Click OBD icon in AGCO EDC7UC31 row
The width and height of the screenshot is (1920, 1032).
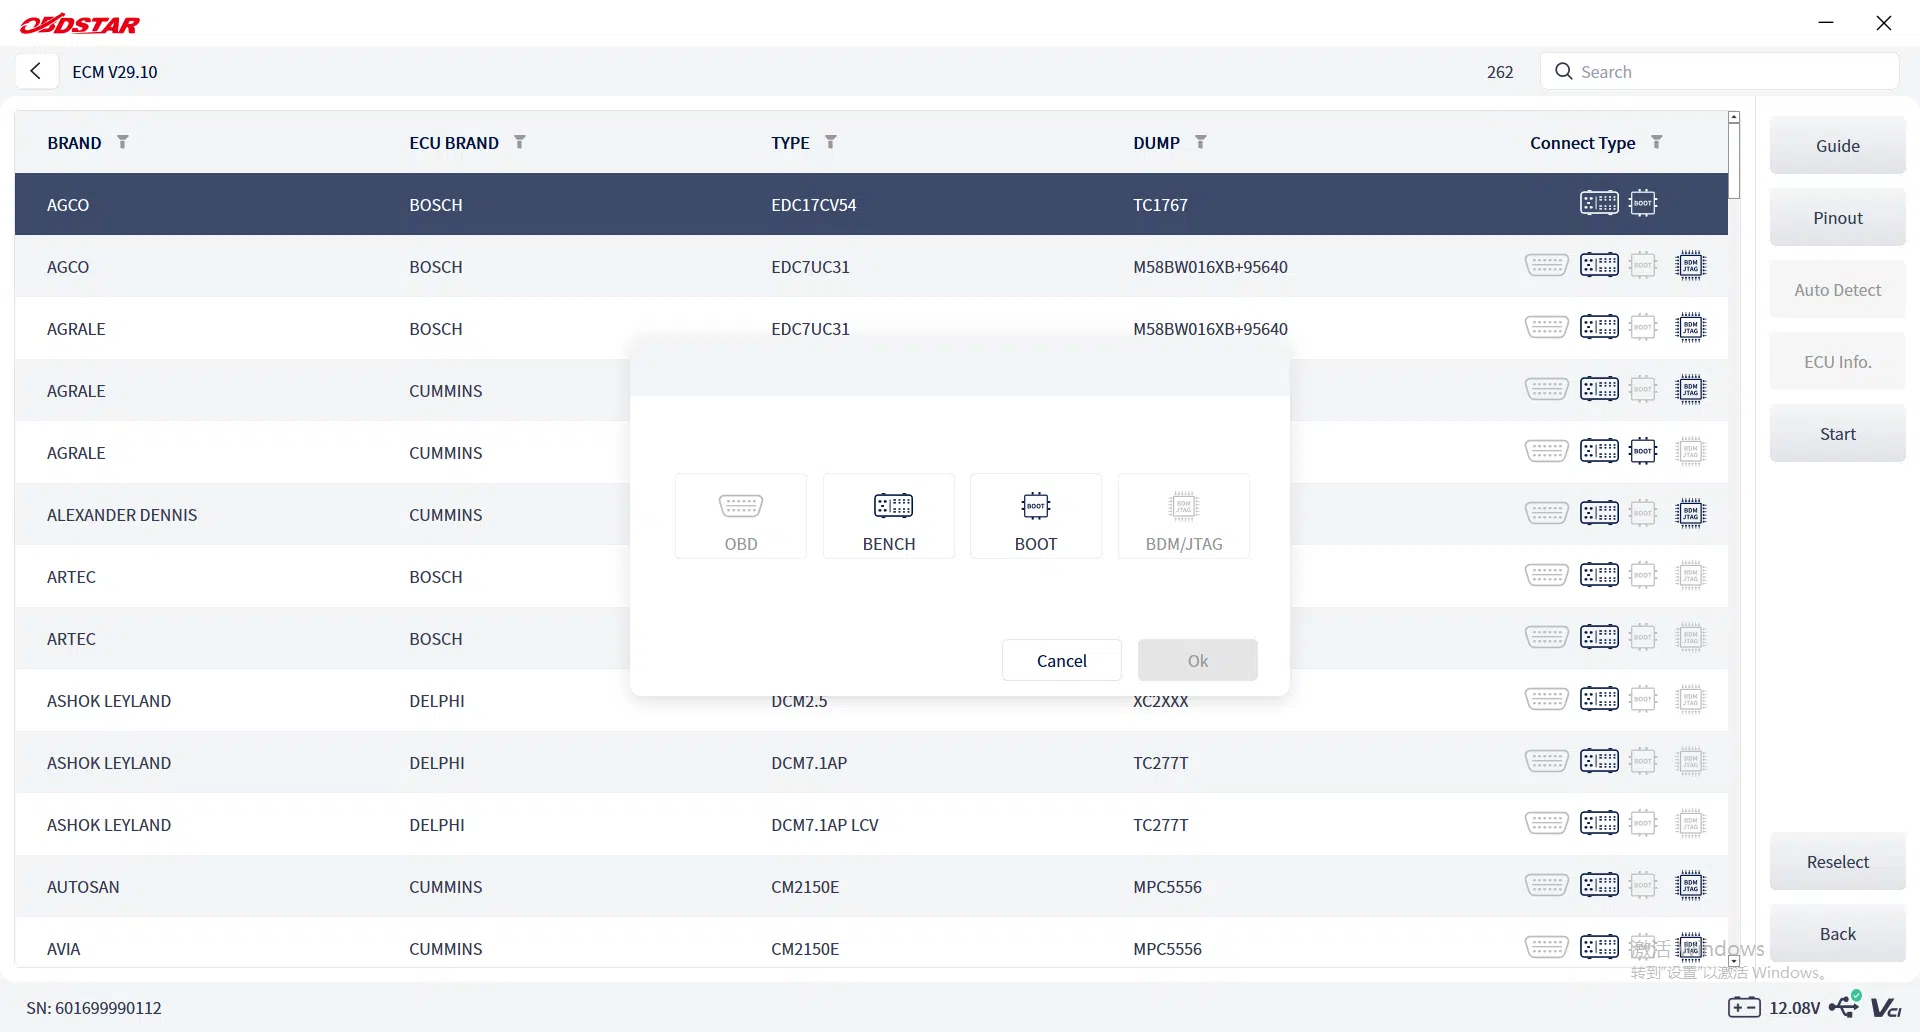1546,265
